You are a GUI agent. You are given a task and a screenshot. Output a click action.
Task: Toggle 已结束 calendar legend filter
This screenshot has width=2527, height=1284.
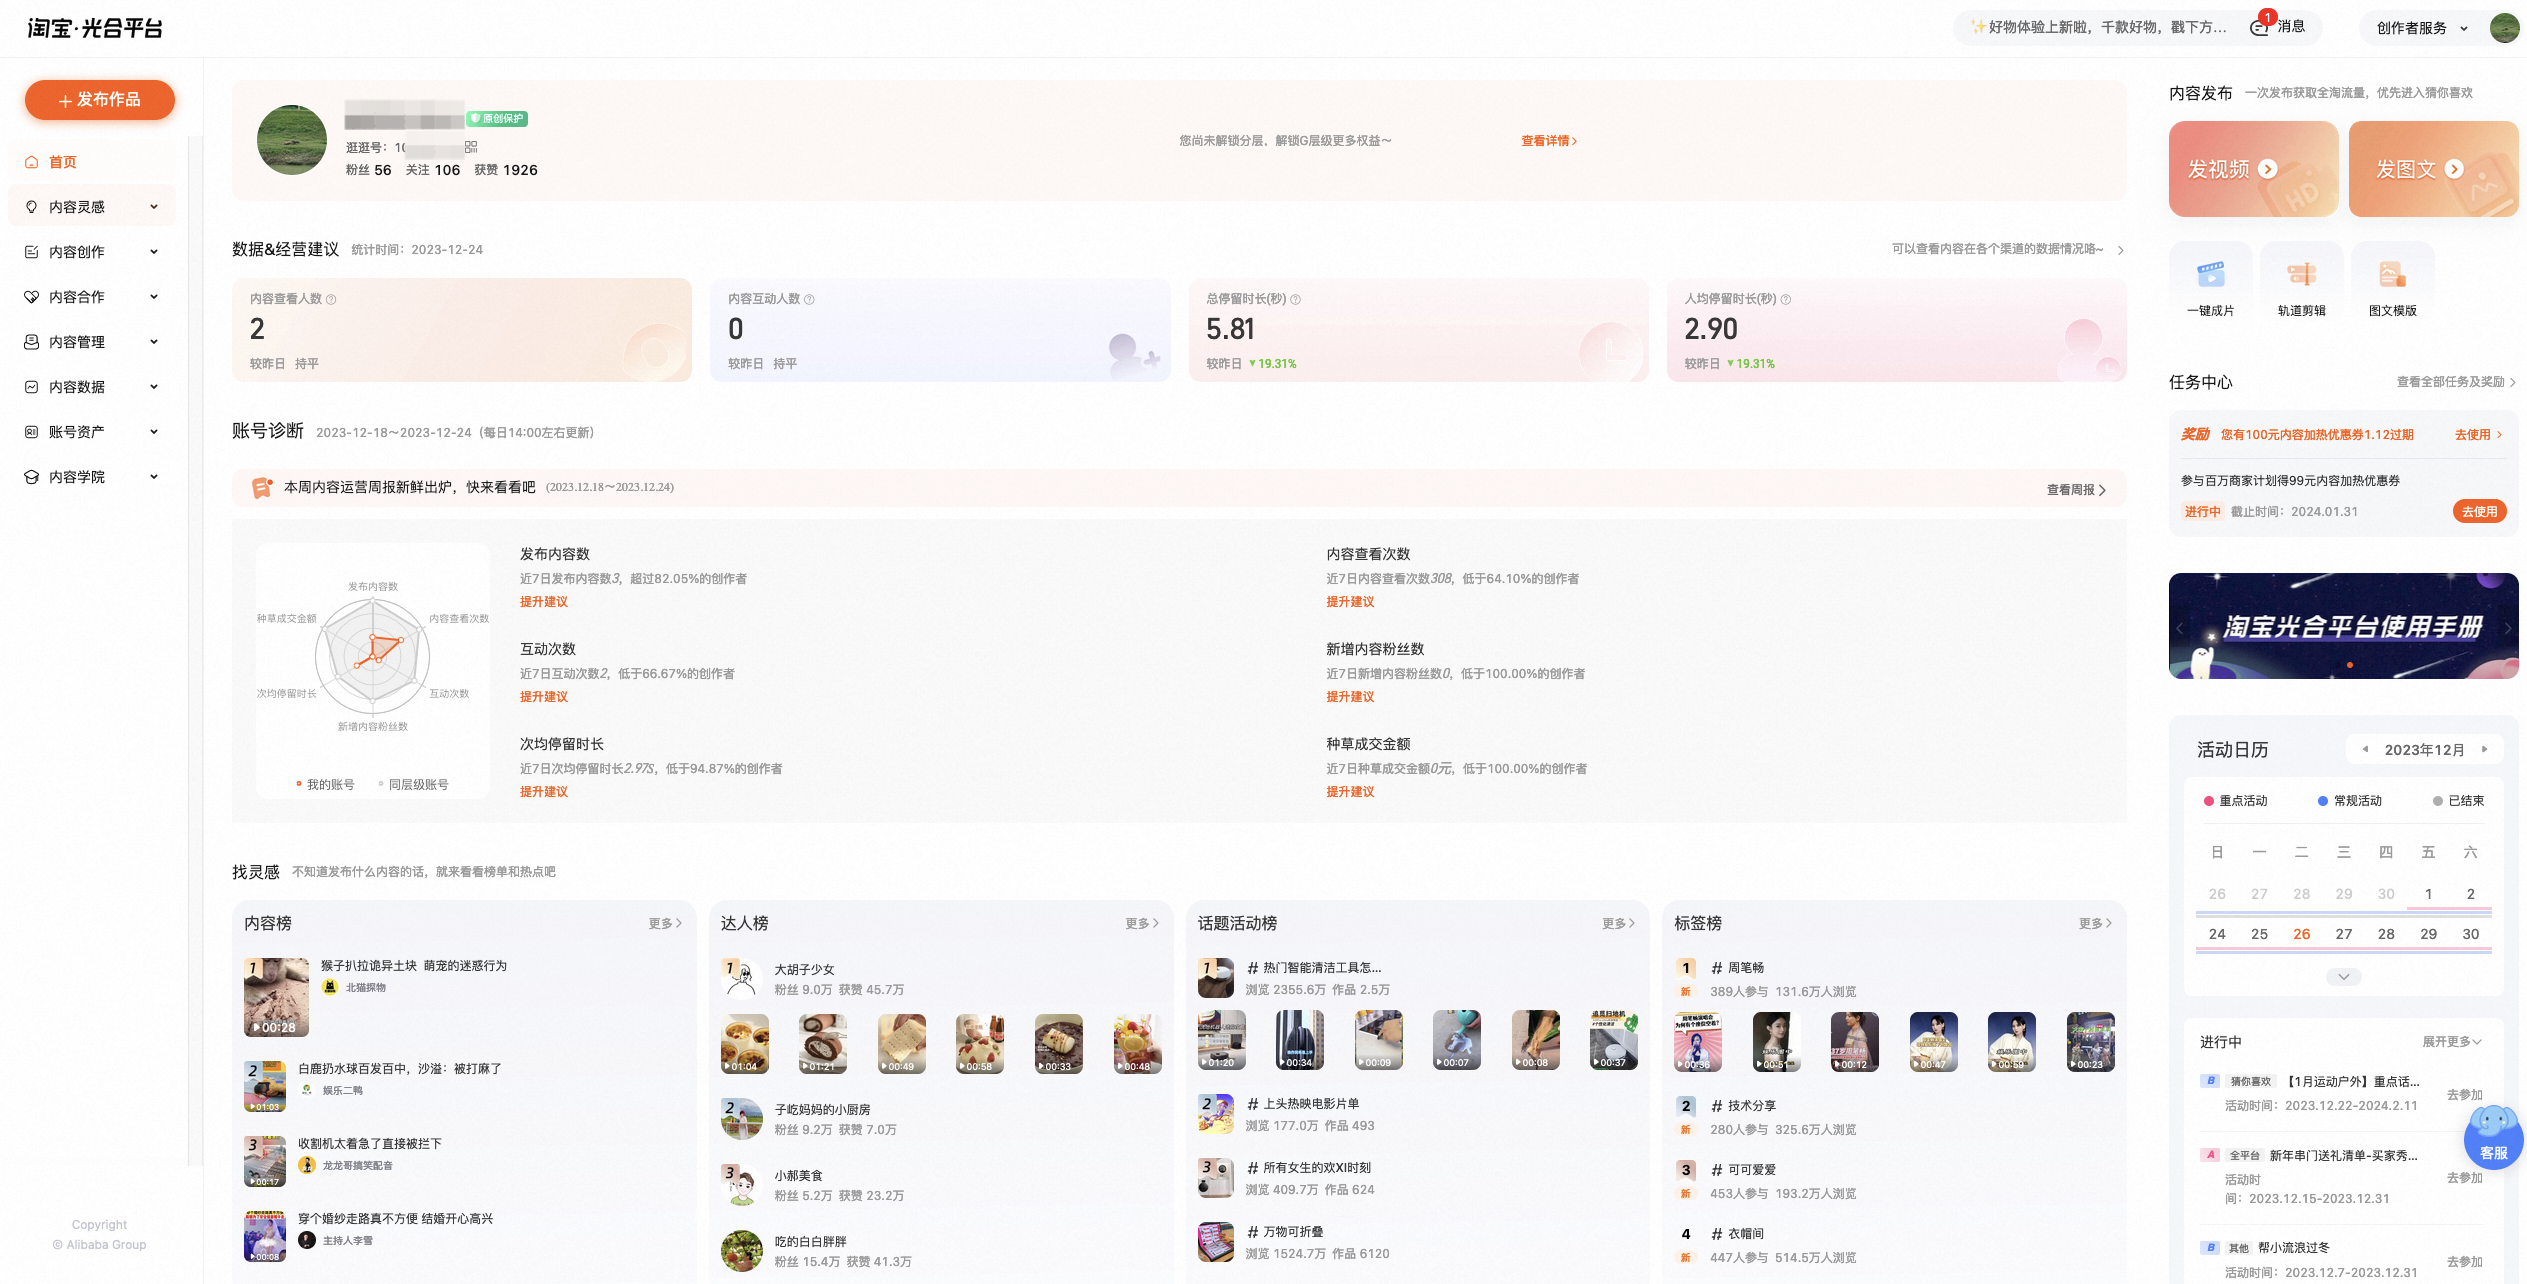[2459, 801]
